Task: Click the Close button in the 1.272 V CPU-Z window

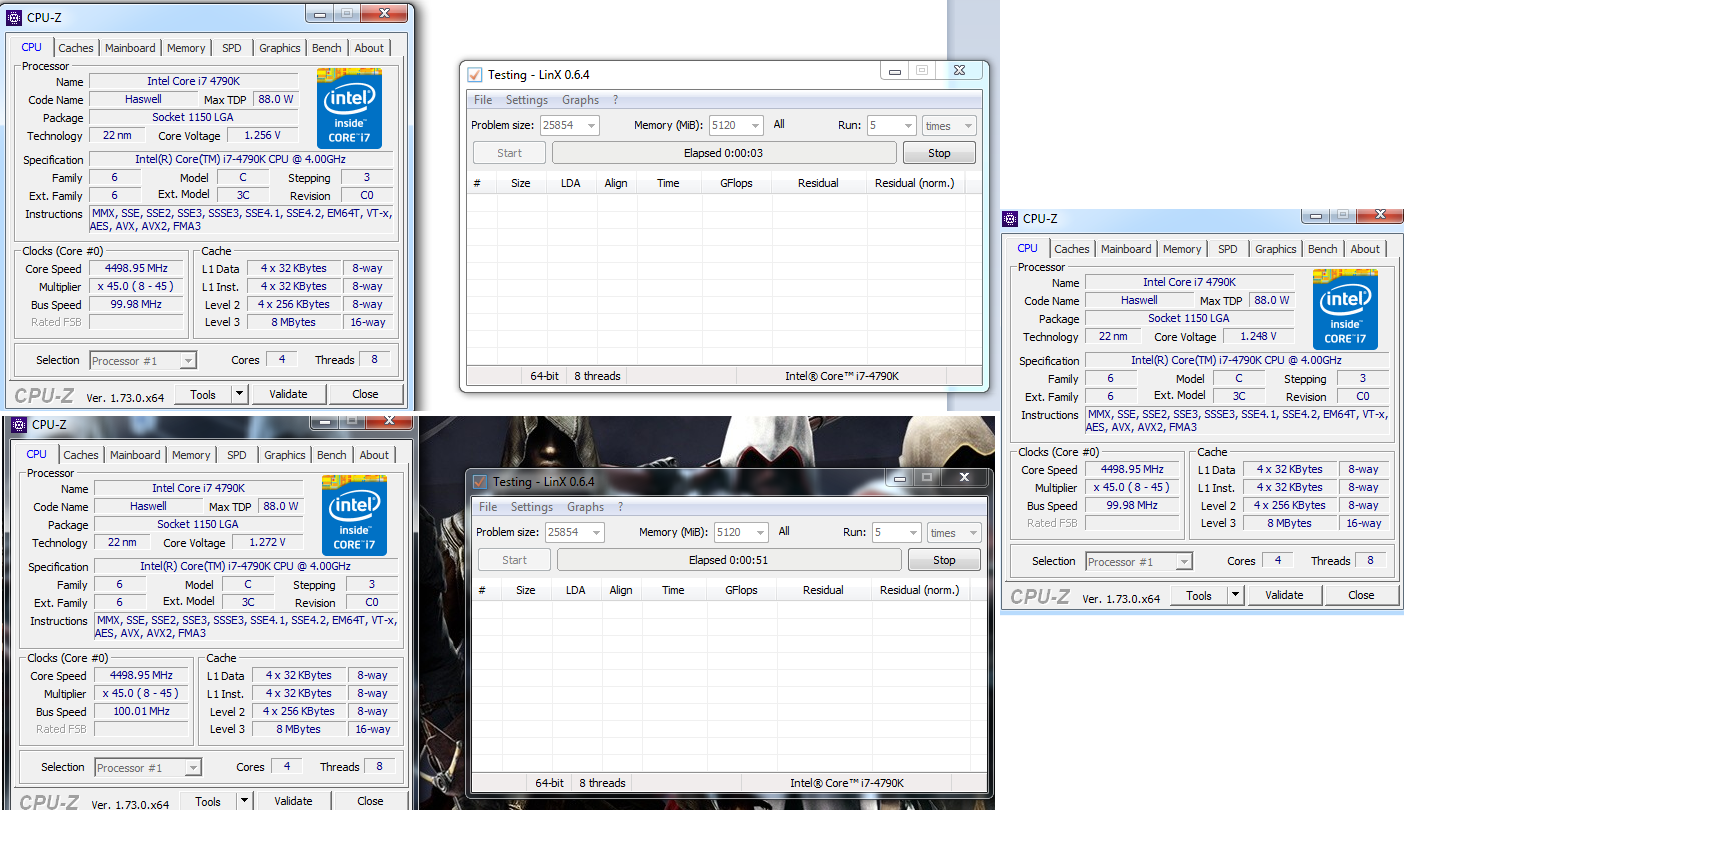Action: tap(370, 801)
